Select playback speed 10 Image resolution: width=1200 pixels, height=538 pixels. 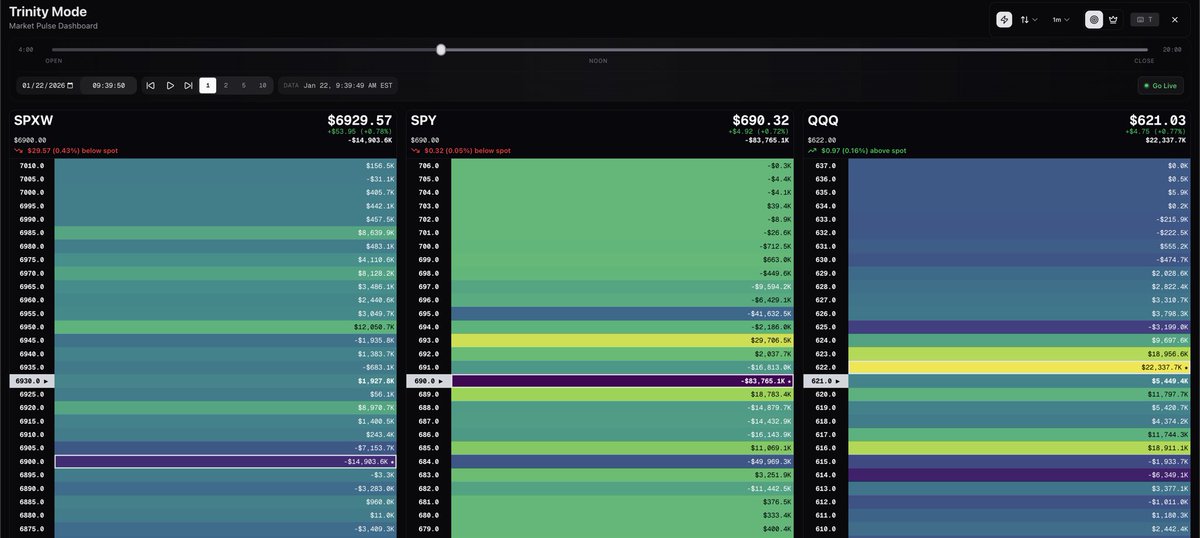point(262,86)
